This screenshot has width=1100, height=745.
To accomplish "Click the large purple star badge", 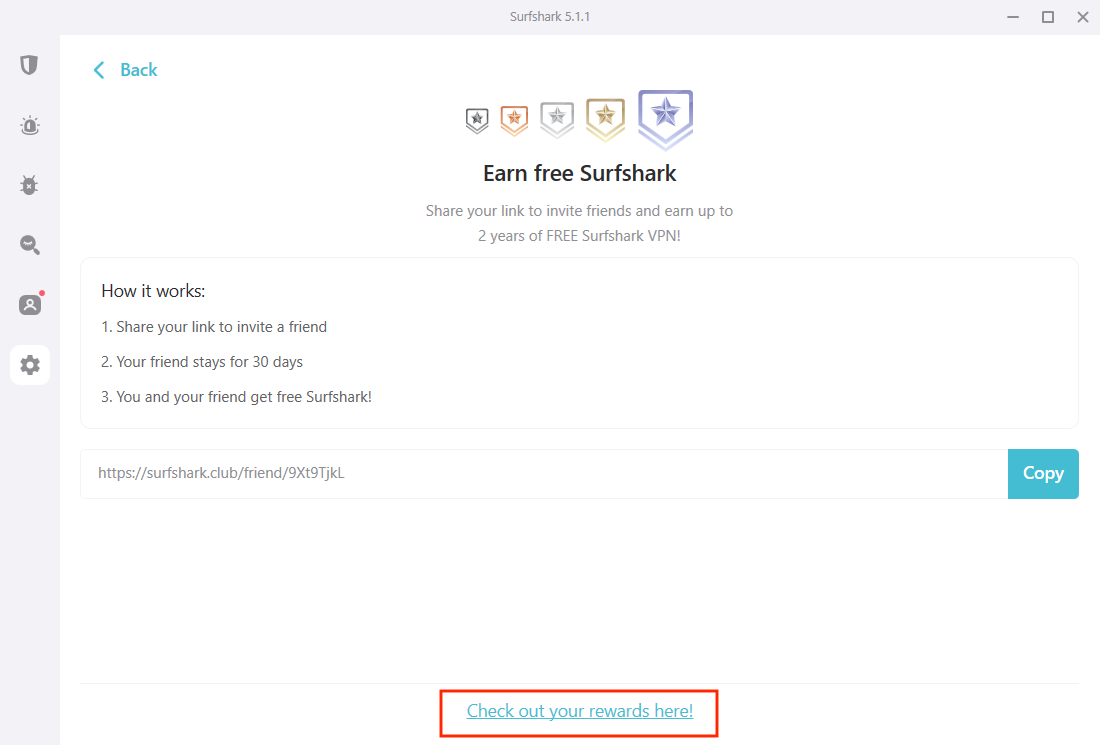I will [665, 119].
